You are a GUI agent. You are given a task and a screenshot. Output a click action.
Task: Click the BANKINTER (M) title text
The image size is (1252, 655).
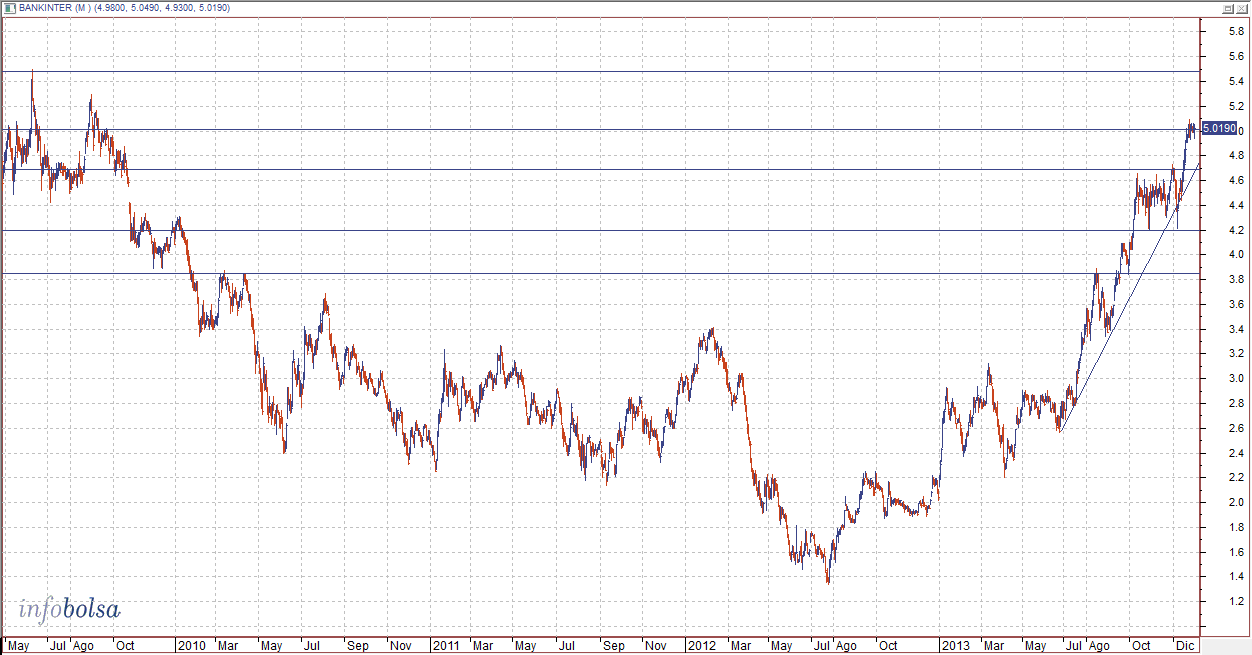(56, 8)
